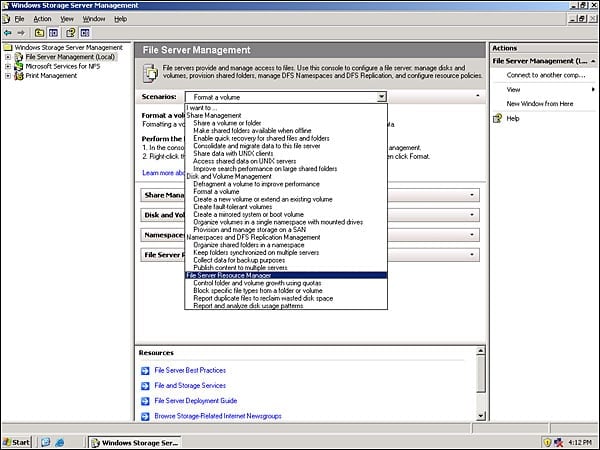Collapse the File Server Management actions group

(593, 61)
